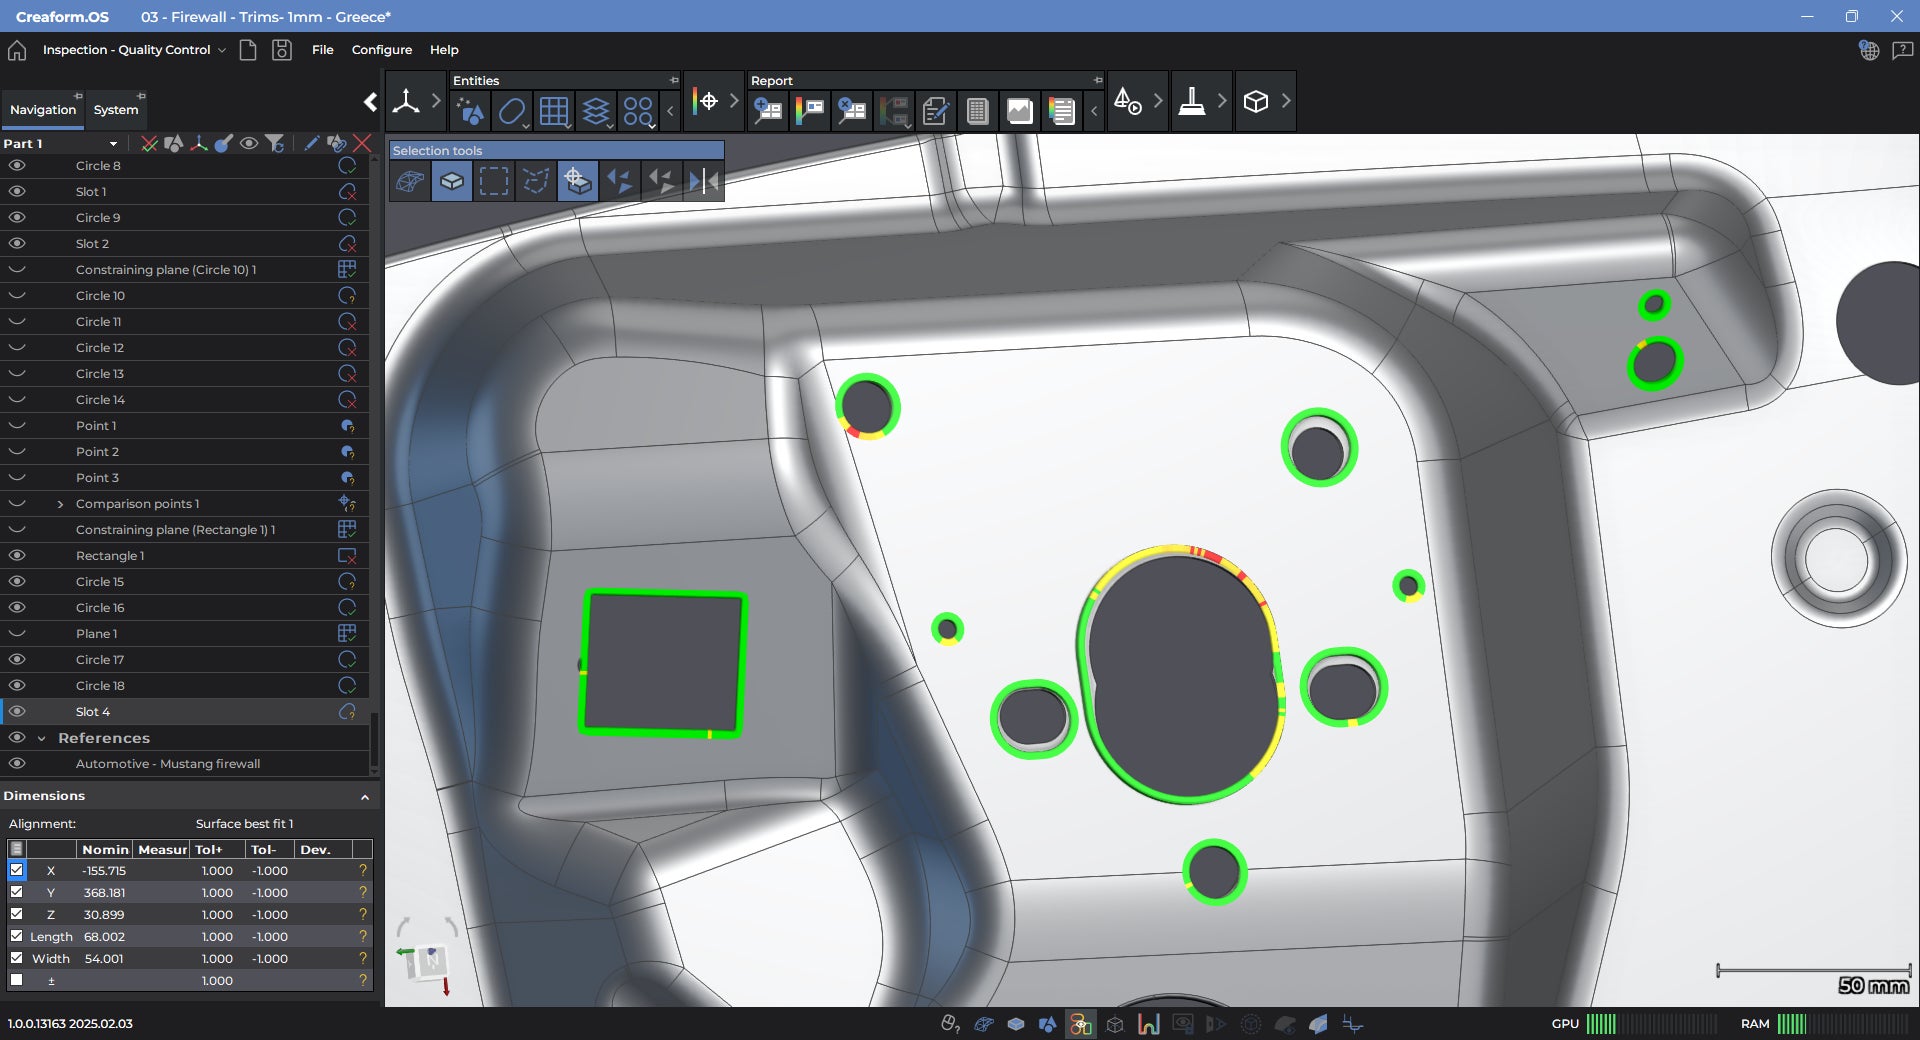Click the X Tol+ value field
This screenshot has width=1920, height=1040.
point(216,871)
